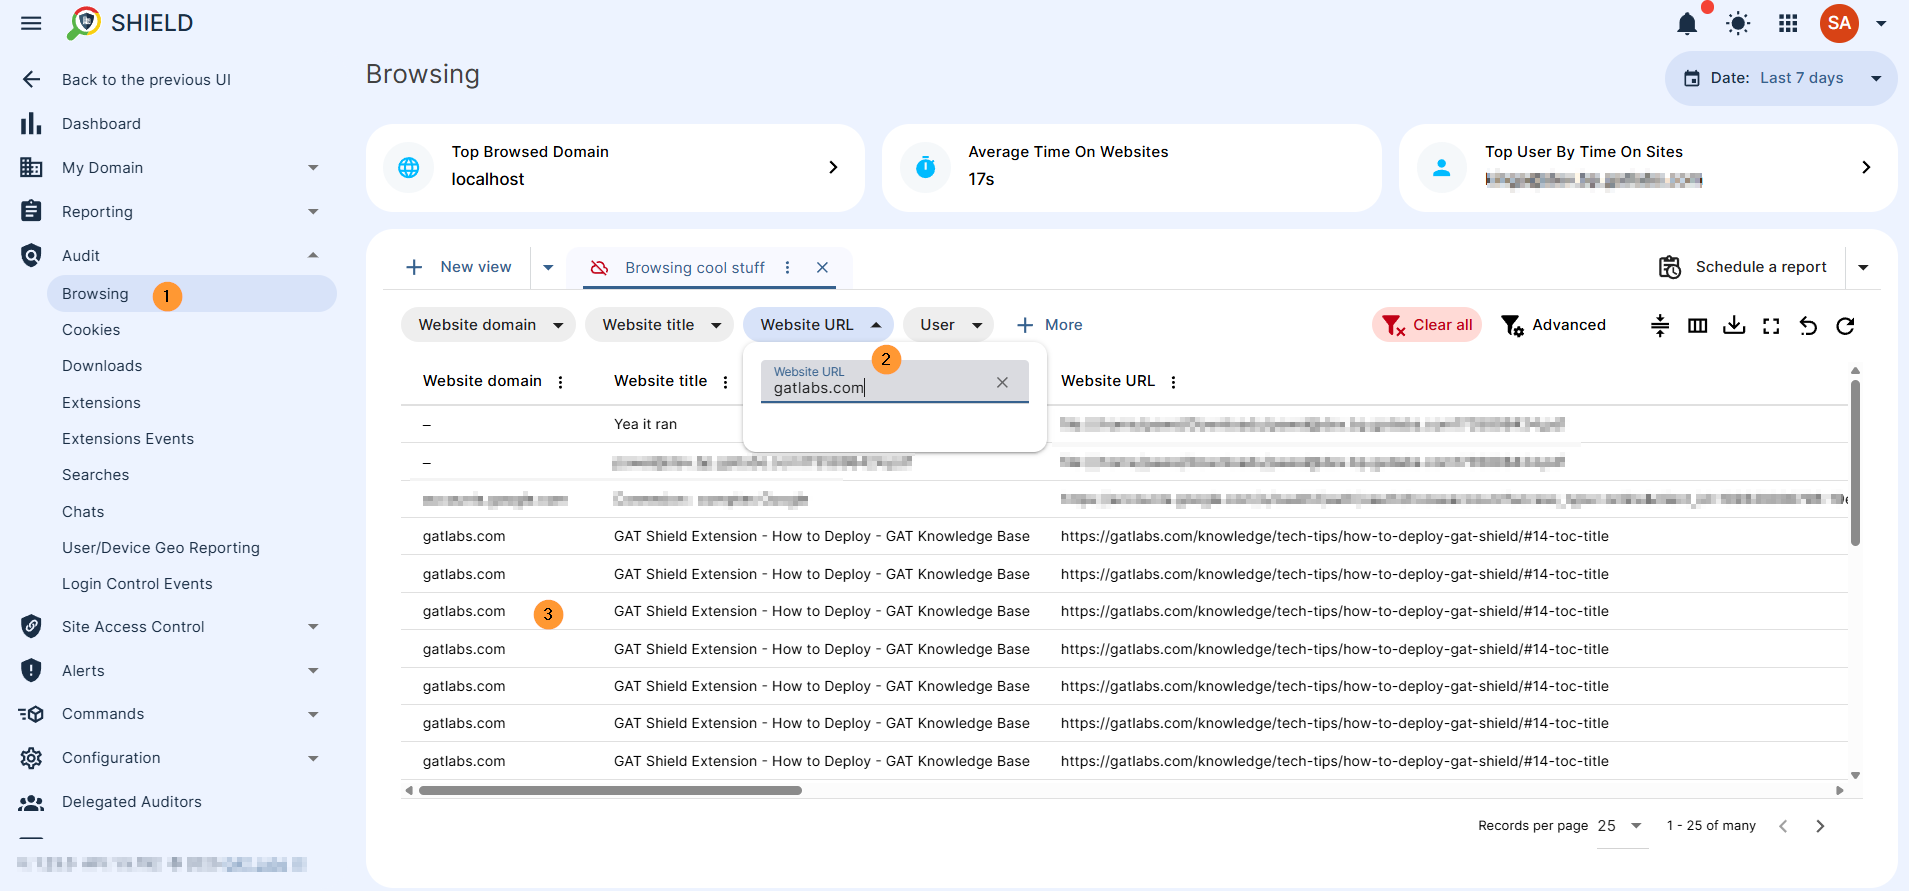The image size is (1909, 891).
Task: Clear the Website URL filter text
Action: [x=1002, y=382]
